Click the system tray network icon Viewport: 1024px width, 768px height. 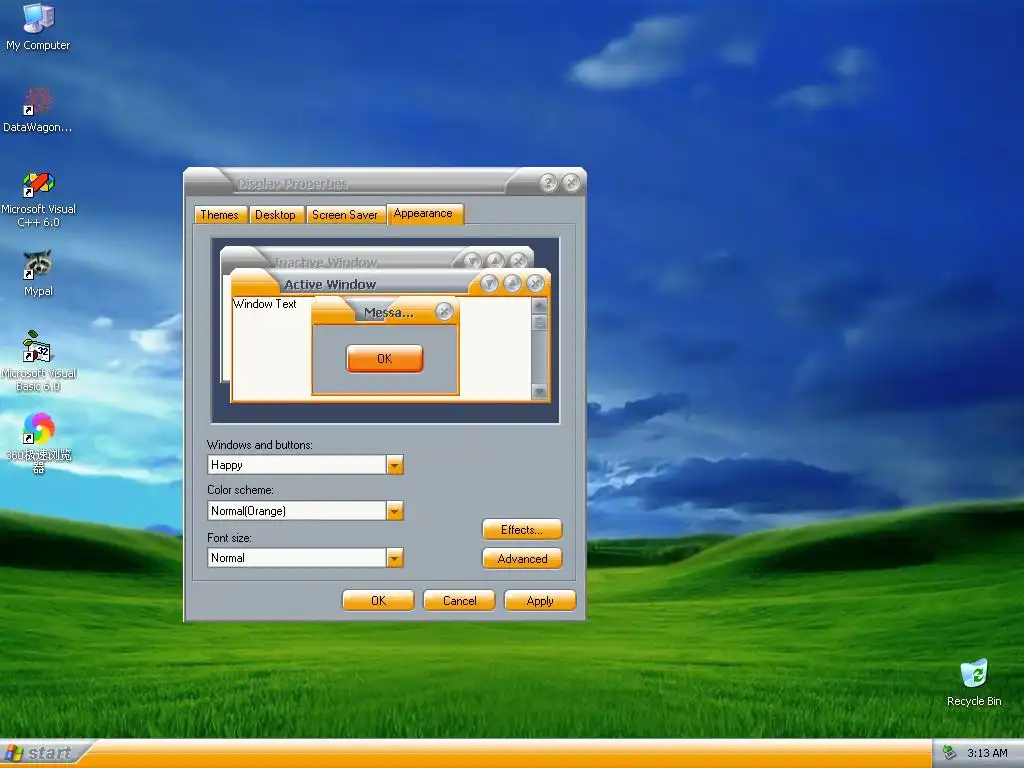(x=950, y=753)
